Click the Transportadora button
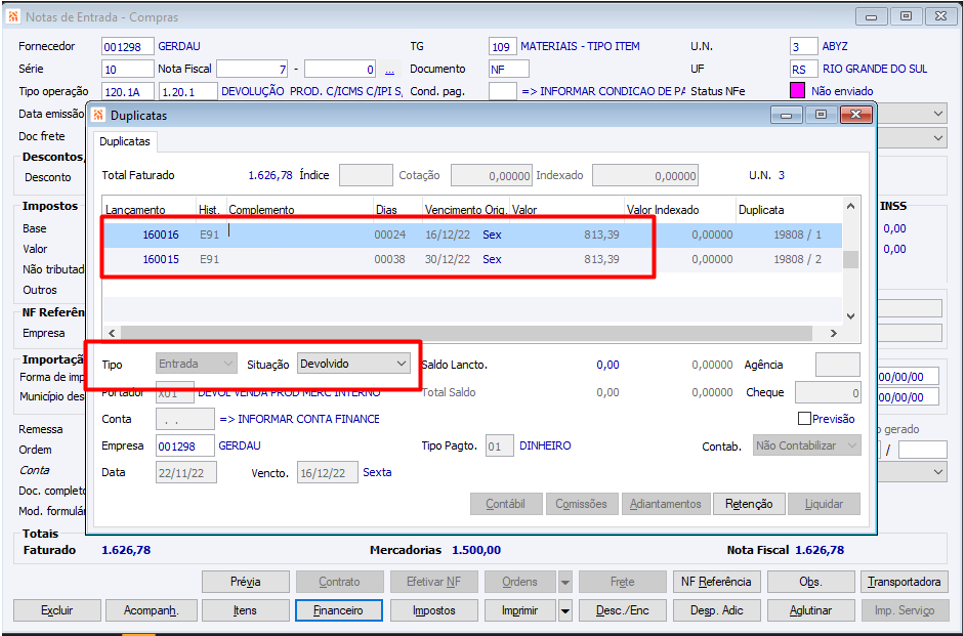The width and height of the screenshot is (963, 636). 904,582
